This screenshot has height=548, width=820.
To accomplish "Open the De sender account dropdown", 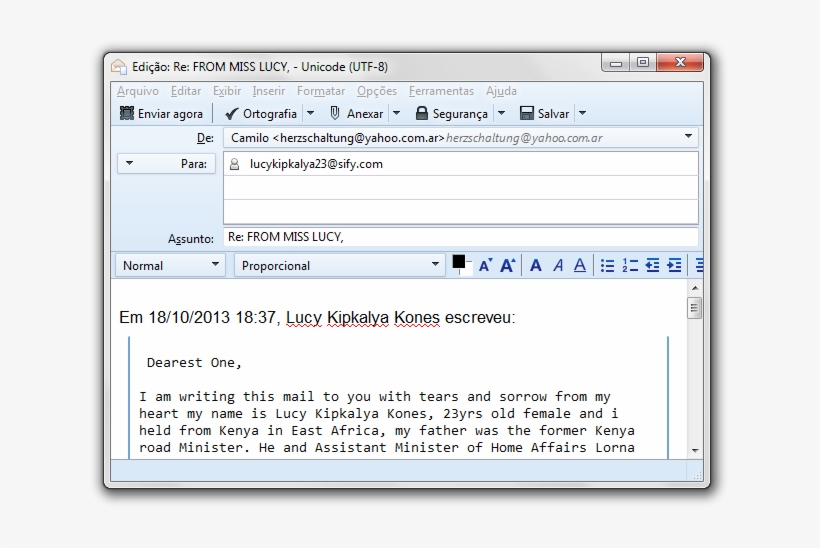I will click(x=461, y=138).
